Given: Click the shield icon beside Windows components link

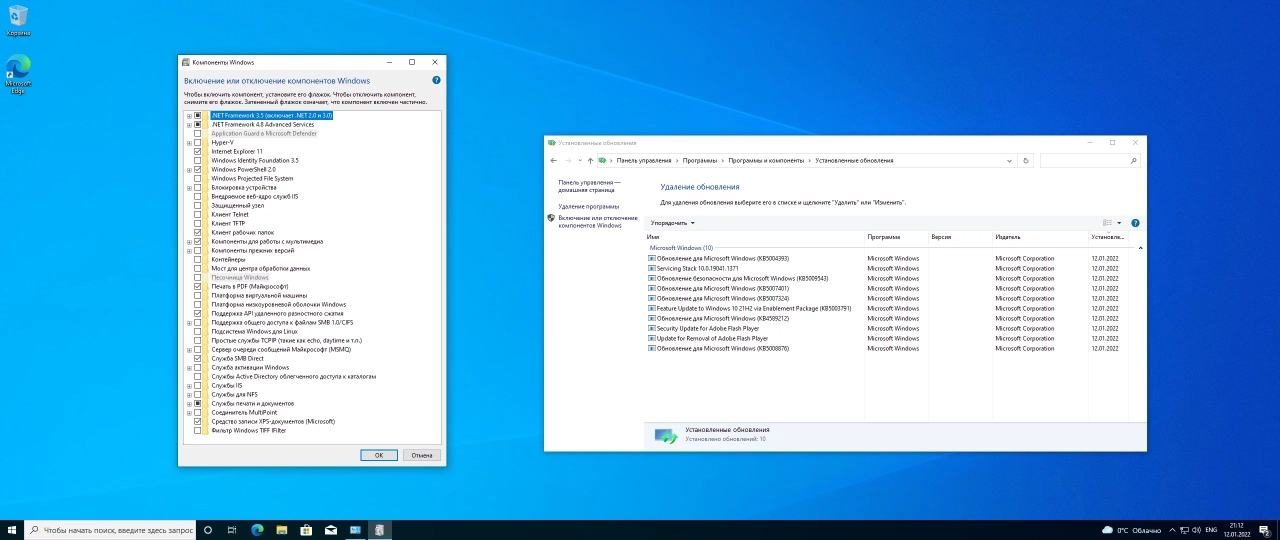Looking at the screenshot, I should (x=551, y=217).
